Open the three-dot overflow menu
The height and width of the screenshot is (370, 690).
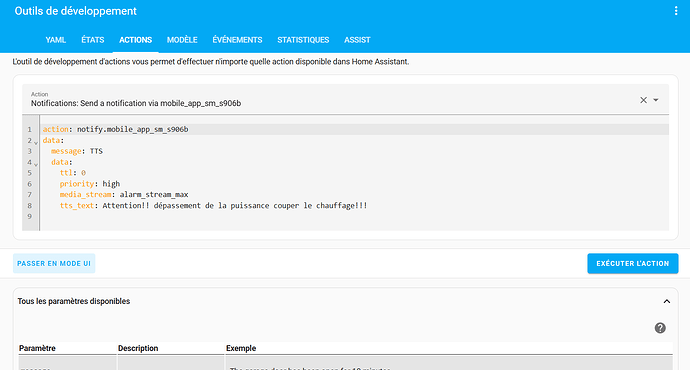tap(676, 11)
